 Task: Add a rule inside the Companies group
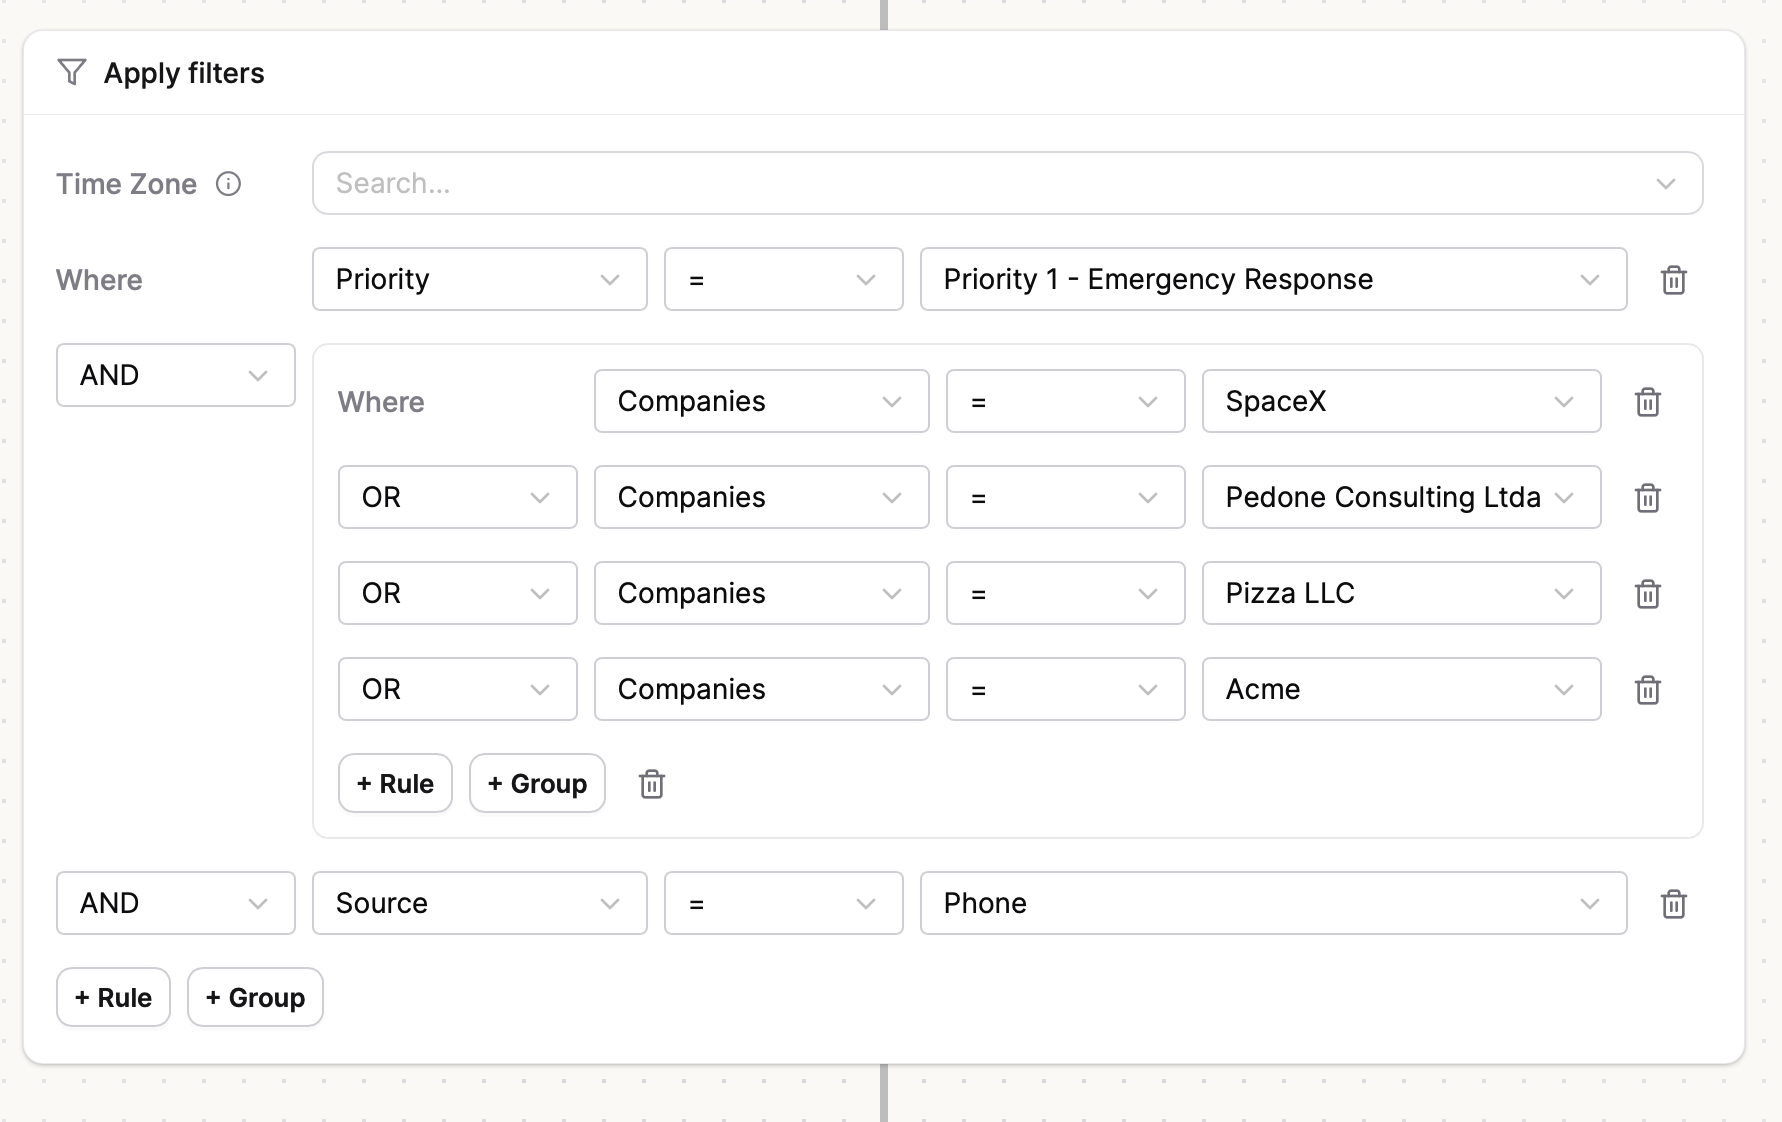[x=395, y=783]
